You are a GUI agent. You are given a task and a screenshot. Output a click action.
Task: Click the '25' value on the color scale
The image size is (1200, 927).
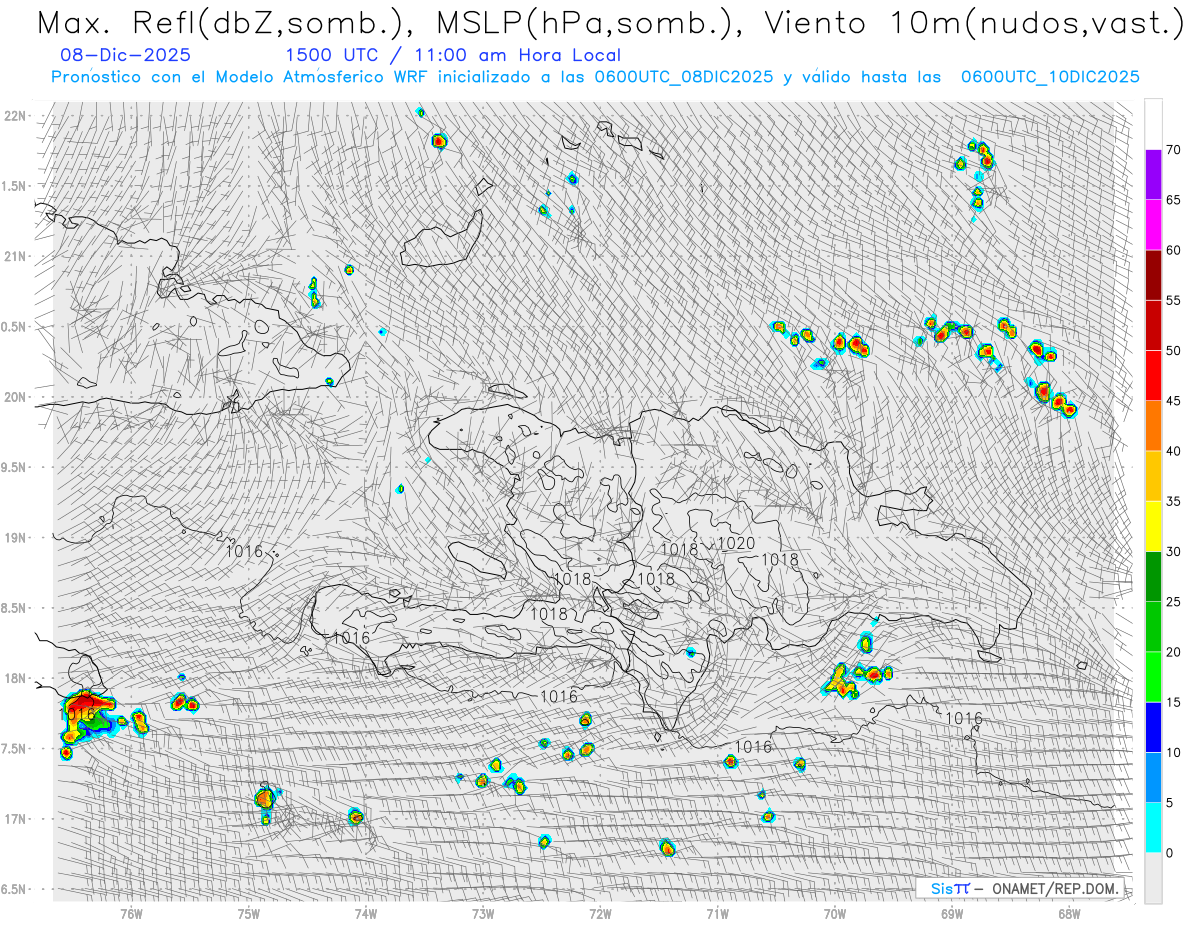pyautogui.click(x=1173, y=601)
